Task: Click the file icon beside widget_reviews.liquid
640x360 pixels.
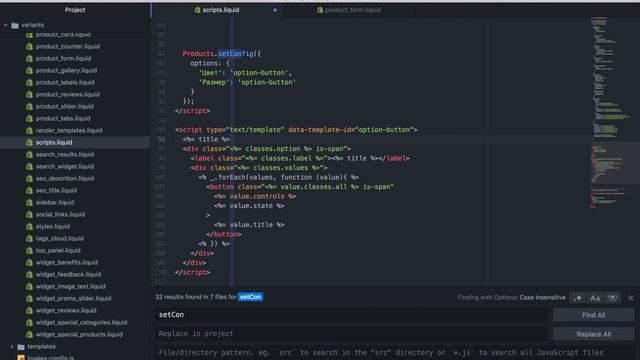Action: [29, 311]
